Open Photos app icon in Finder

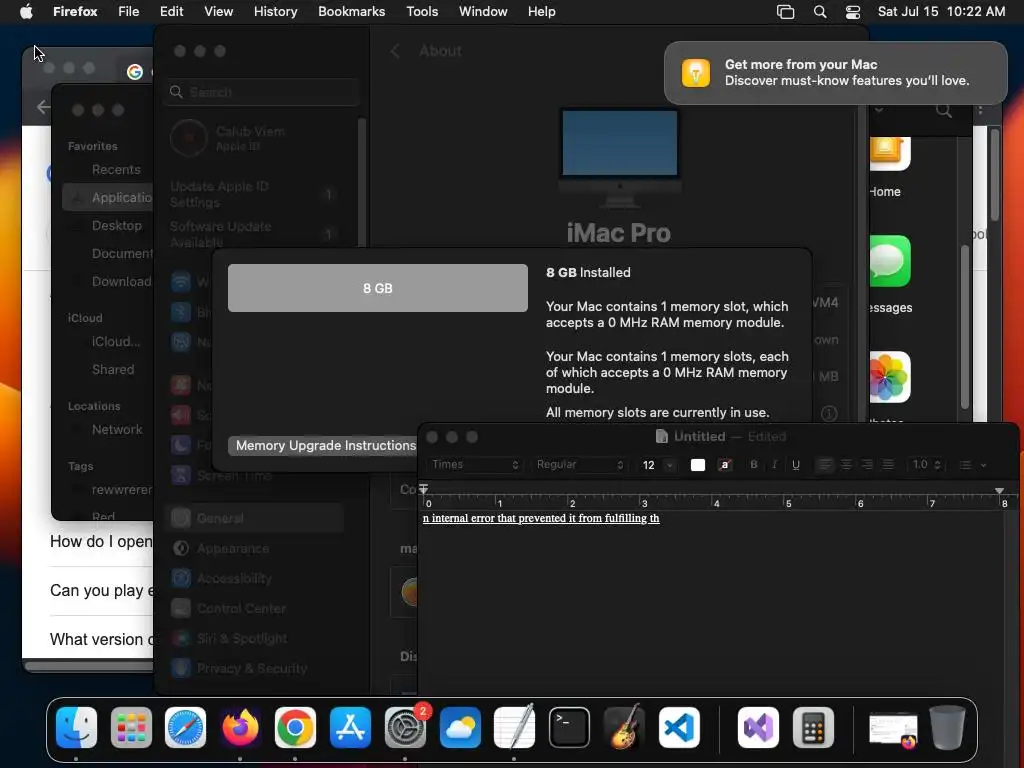click(x=890, y=377)
